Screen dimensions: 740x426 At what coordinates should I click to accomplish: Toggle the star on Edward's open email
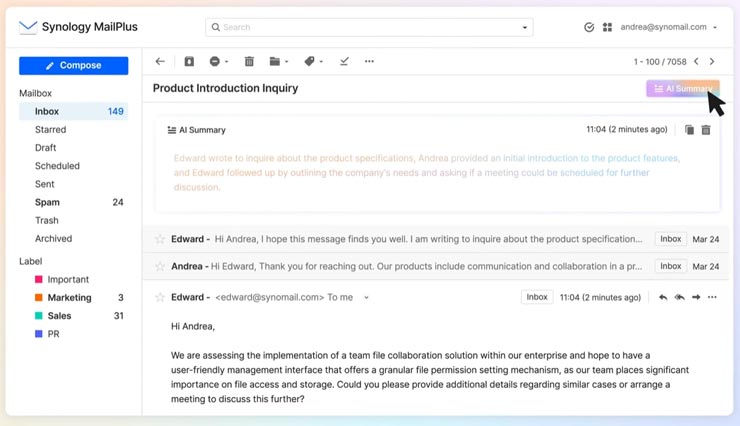click(160, 297)
